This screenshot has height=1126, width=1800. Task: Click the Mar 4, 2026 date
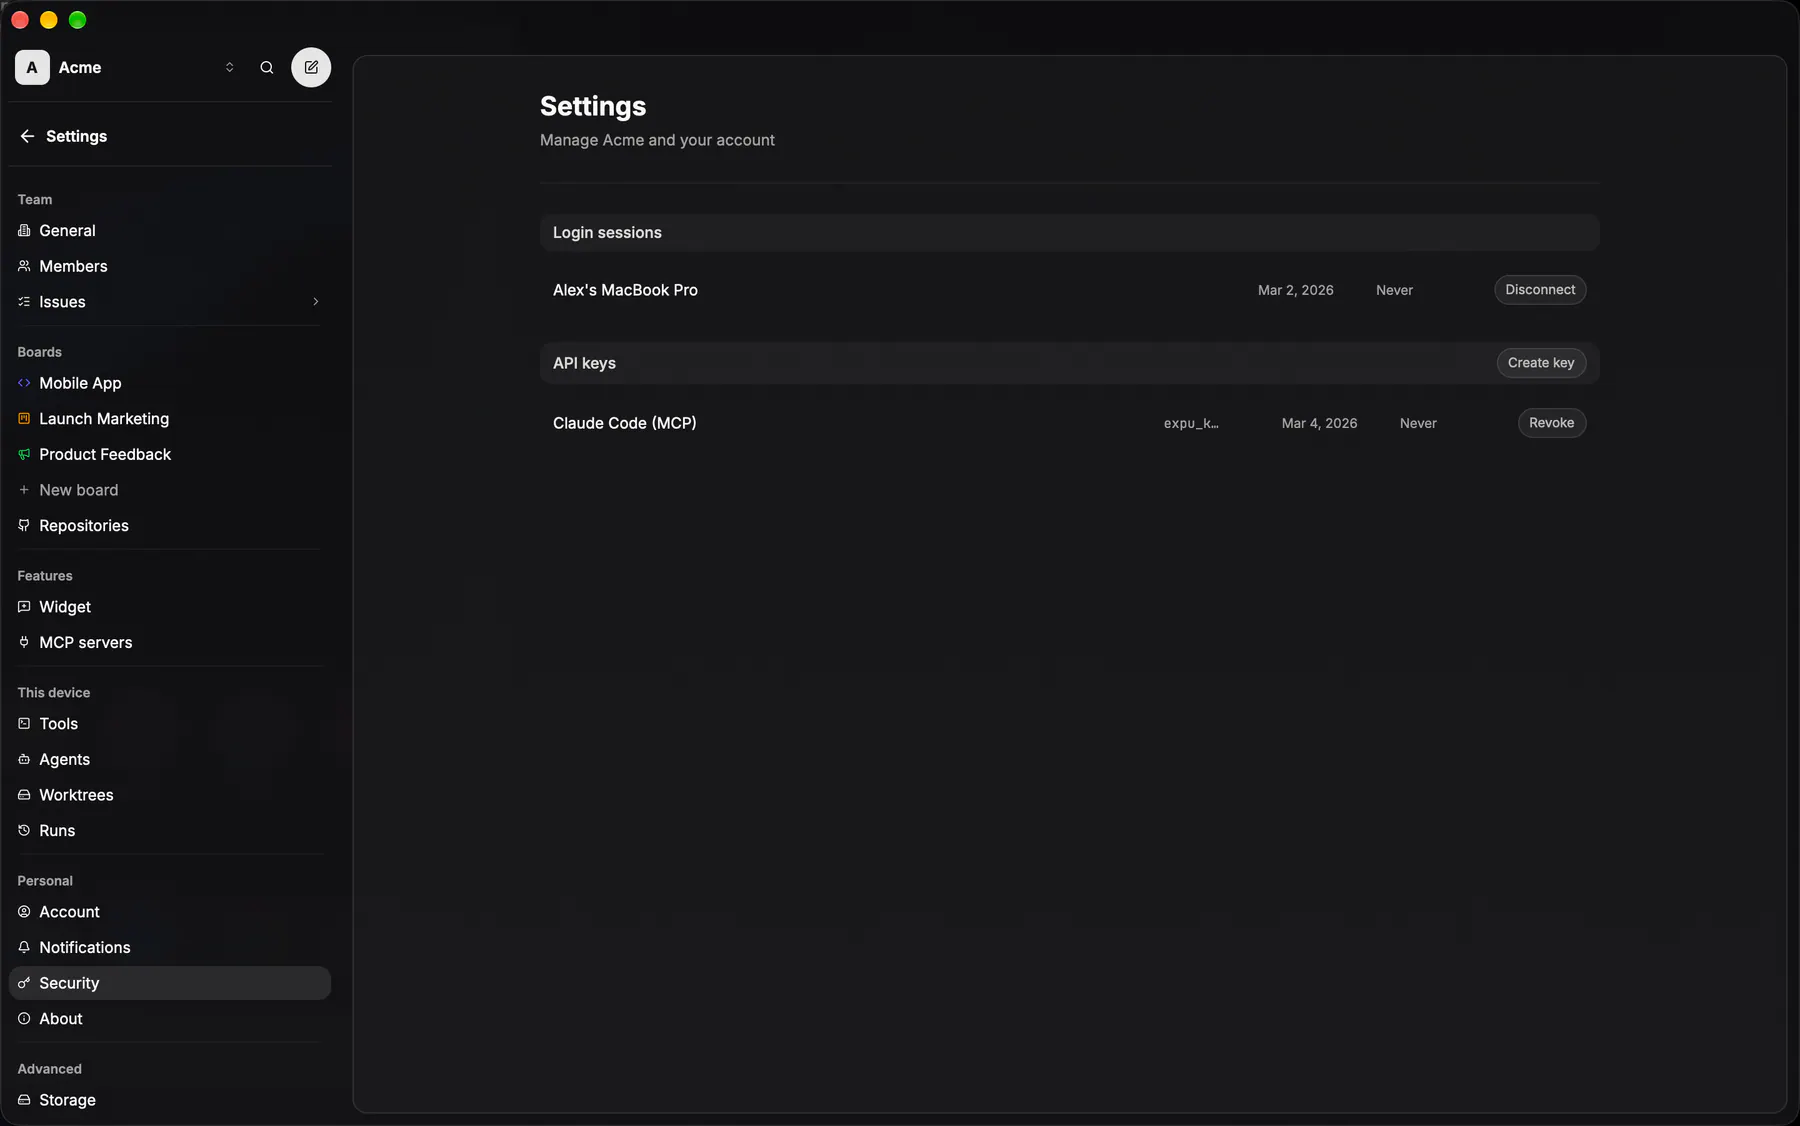[x=1320, y=424]
